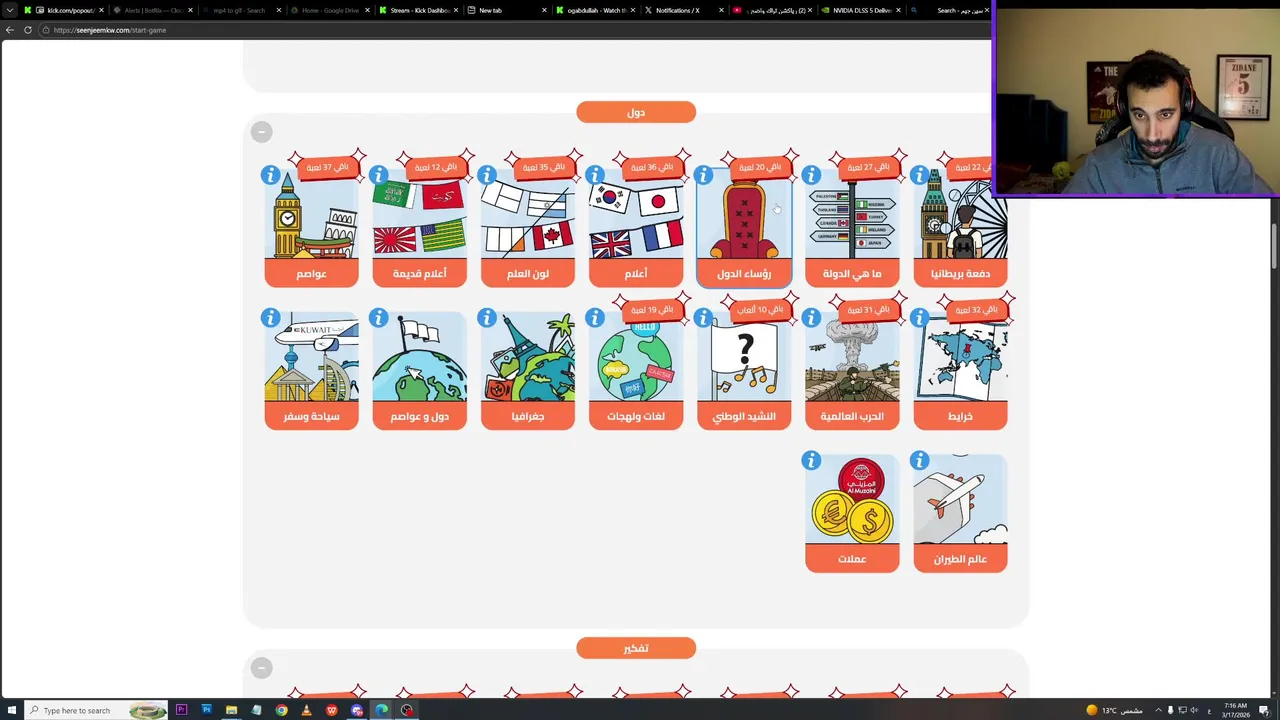
Task: Open Photoshop from the taskbar
Action: pos(206,710)
